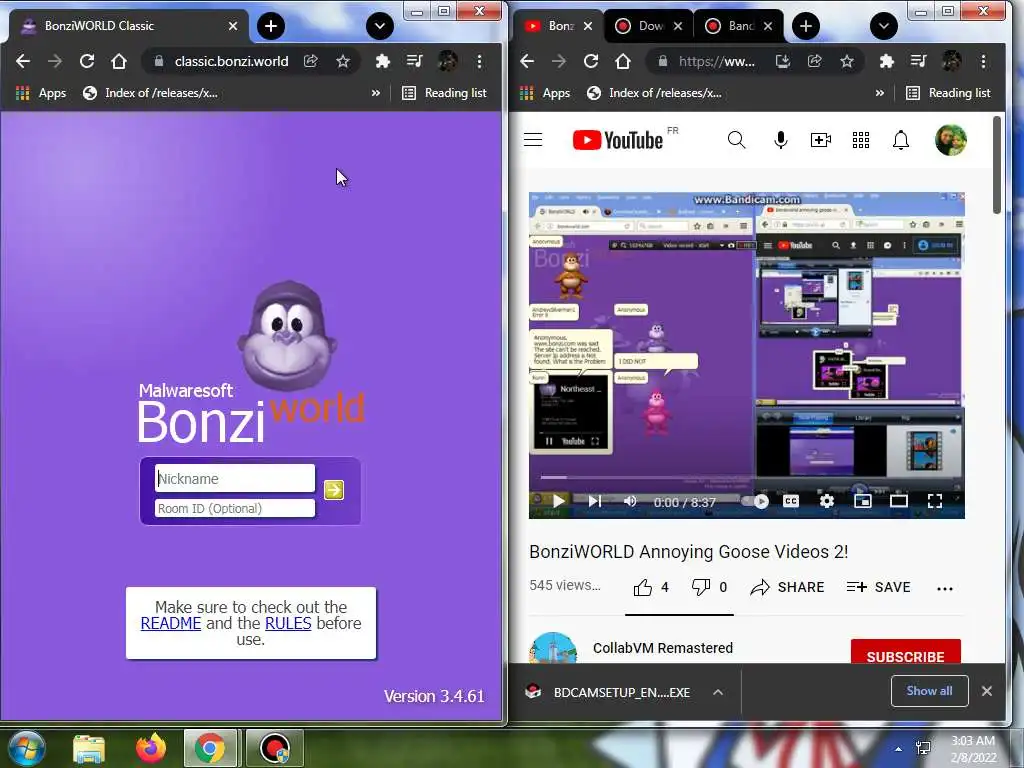
Task: Toggle fullscreen on the video
Action: (x=935, y=501)
